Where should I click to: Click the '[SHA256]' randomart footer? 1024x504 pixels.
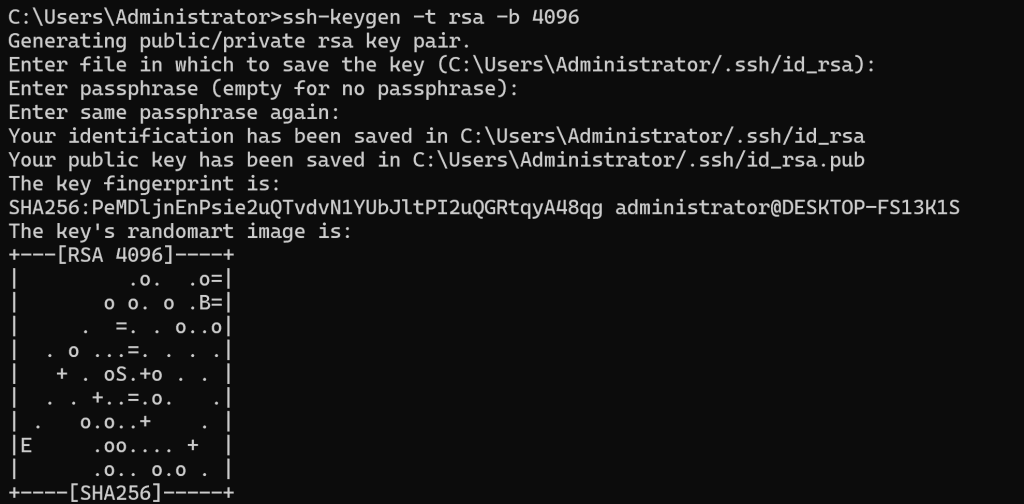(x=121, y=494)
